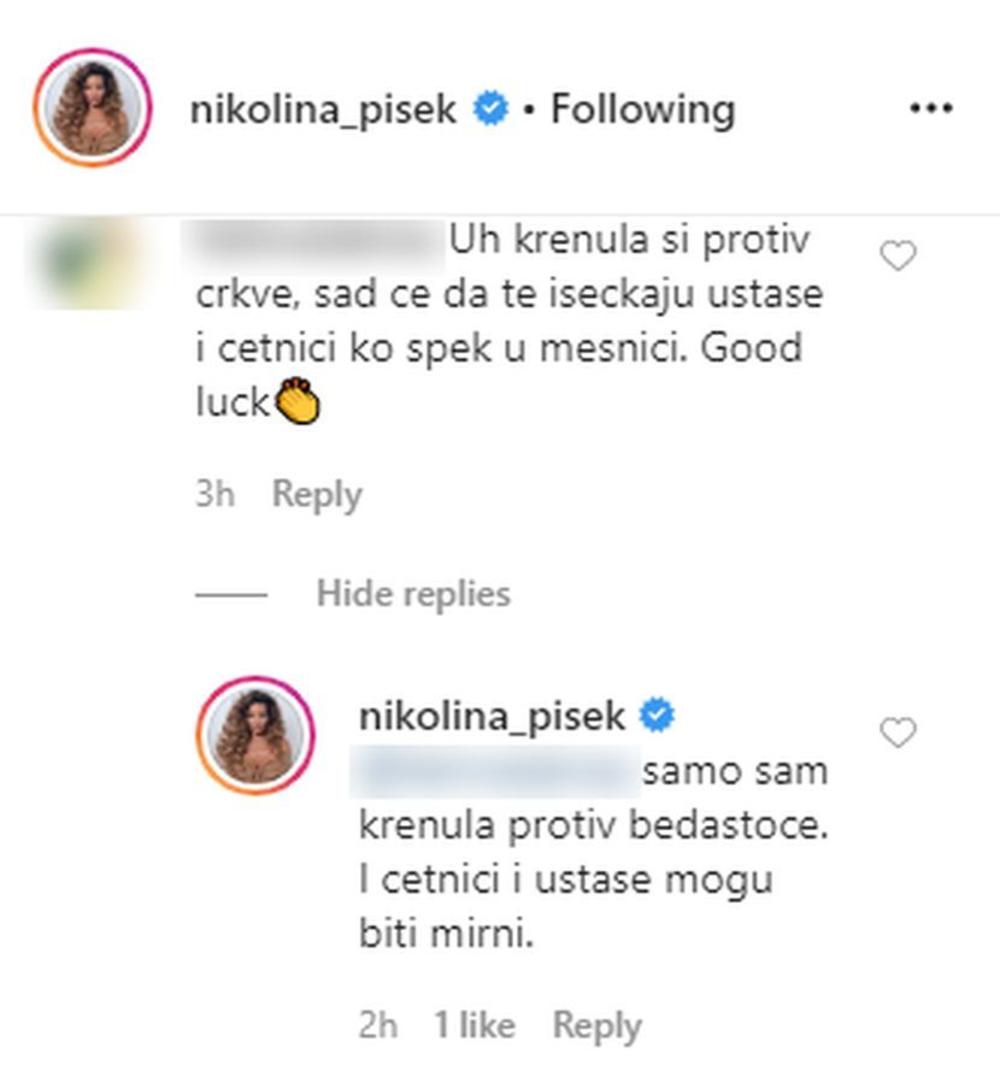Image resolution: width=1000 pixels, height=1082 pixels.
Task: Open the profile picture in the post header
Action: [x=92, y=107]
